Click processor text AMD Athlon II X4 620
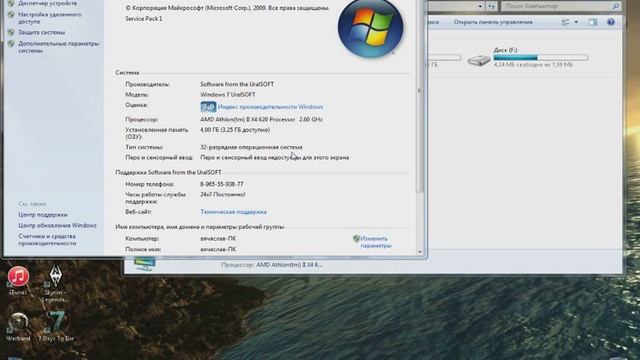This screenshot has width=640, height=360. tap(261, 120)
